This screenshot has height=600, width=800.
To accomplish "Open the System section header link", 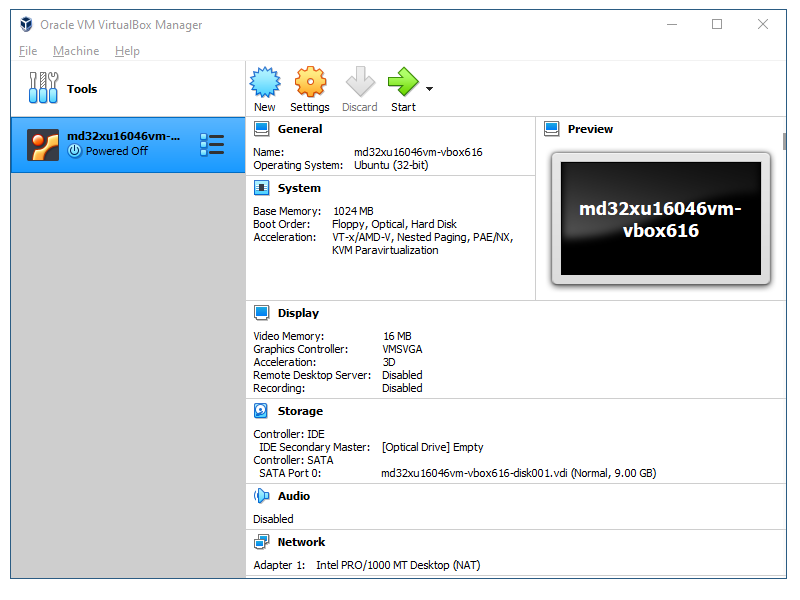I will (x=299, y=188).
